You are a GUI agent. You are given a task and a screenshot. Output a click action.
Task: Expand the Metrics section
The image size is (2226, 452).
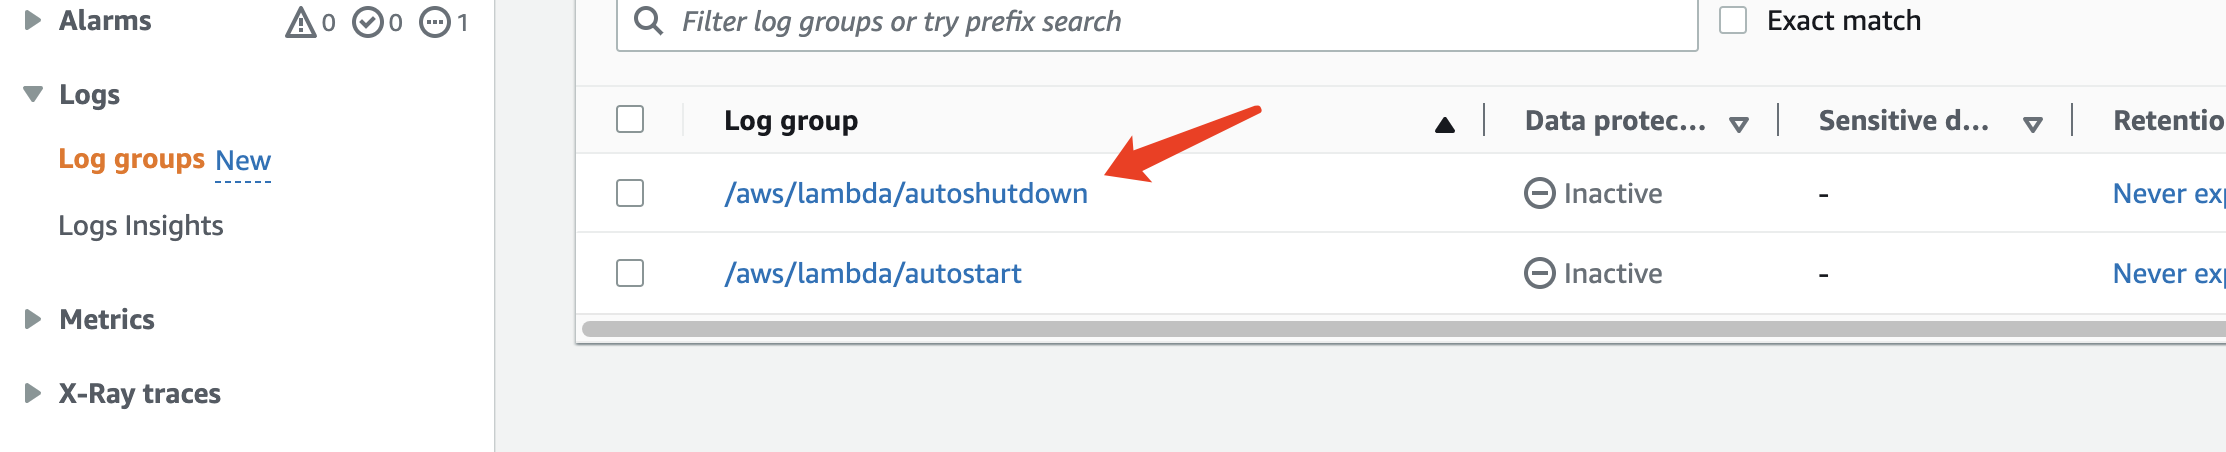32,319
